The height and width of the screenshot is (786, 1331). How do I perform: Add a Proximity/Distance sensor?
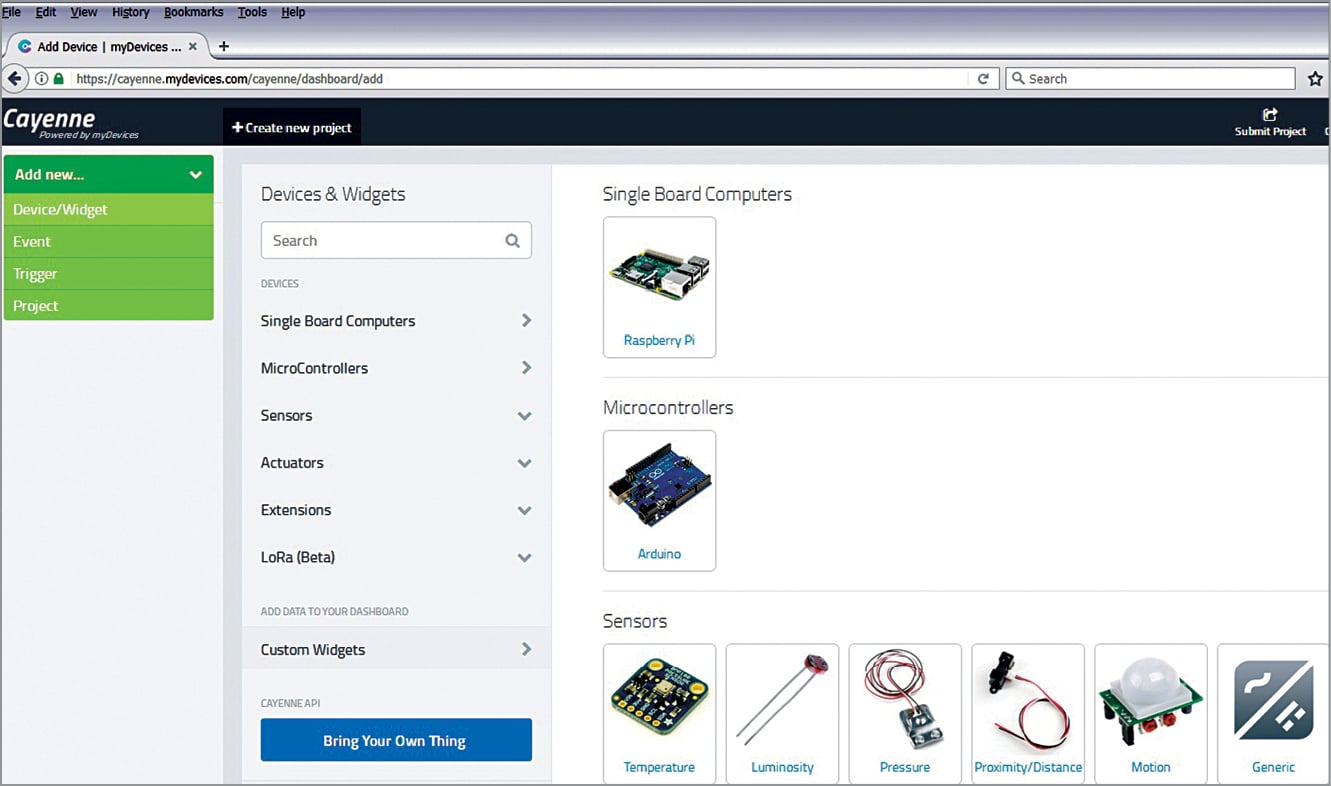click(x=1027, y=710)
